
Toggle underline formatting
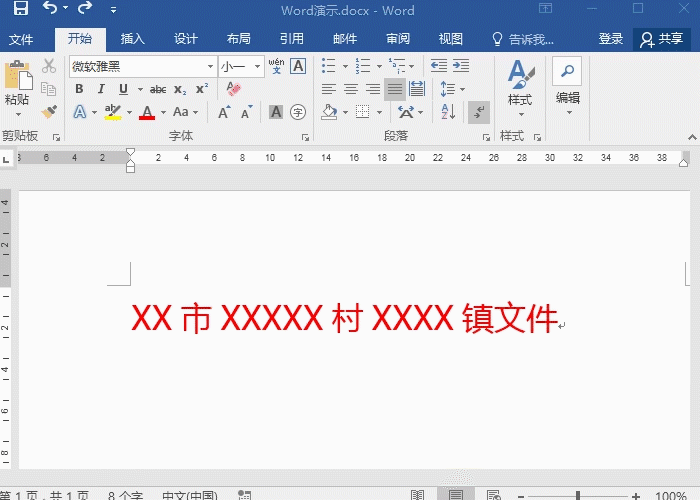coord(123,89)
